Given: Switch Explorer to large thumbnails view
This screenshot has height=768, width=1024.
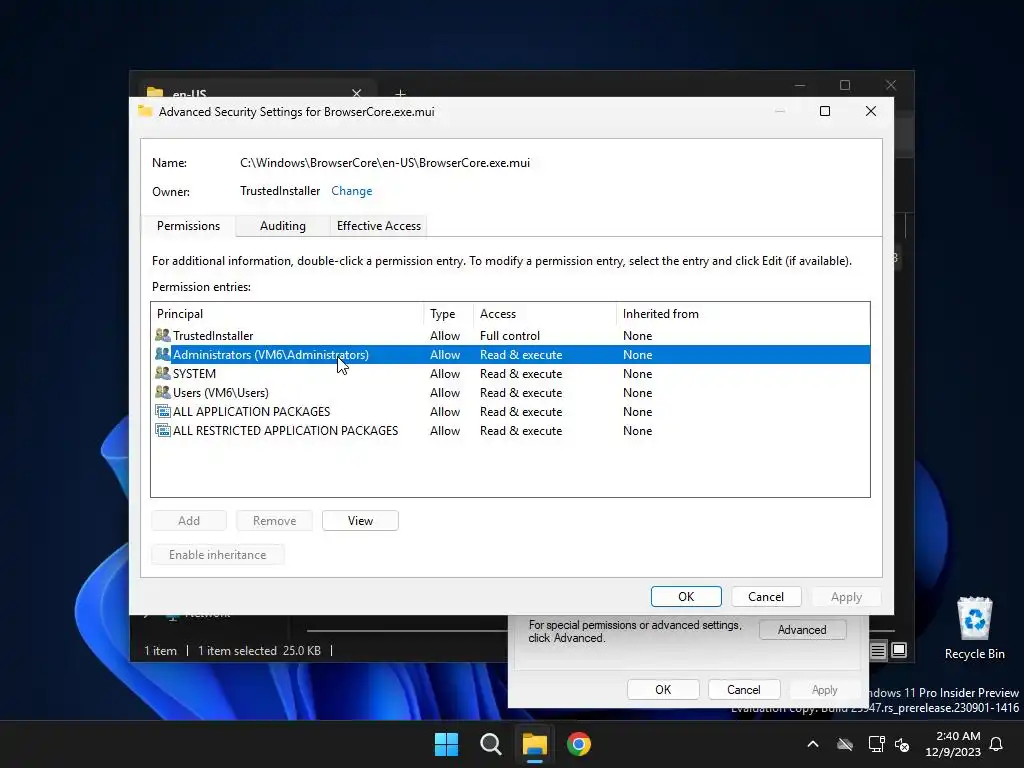Looking at the screenshot, I should coord(899,650).
